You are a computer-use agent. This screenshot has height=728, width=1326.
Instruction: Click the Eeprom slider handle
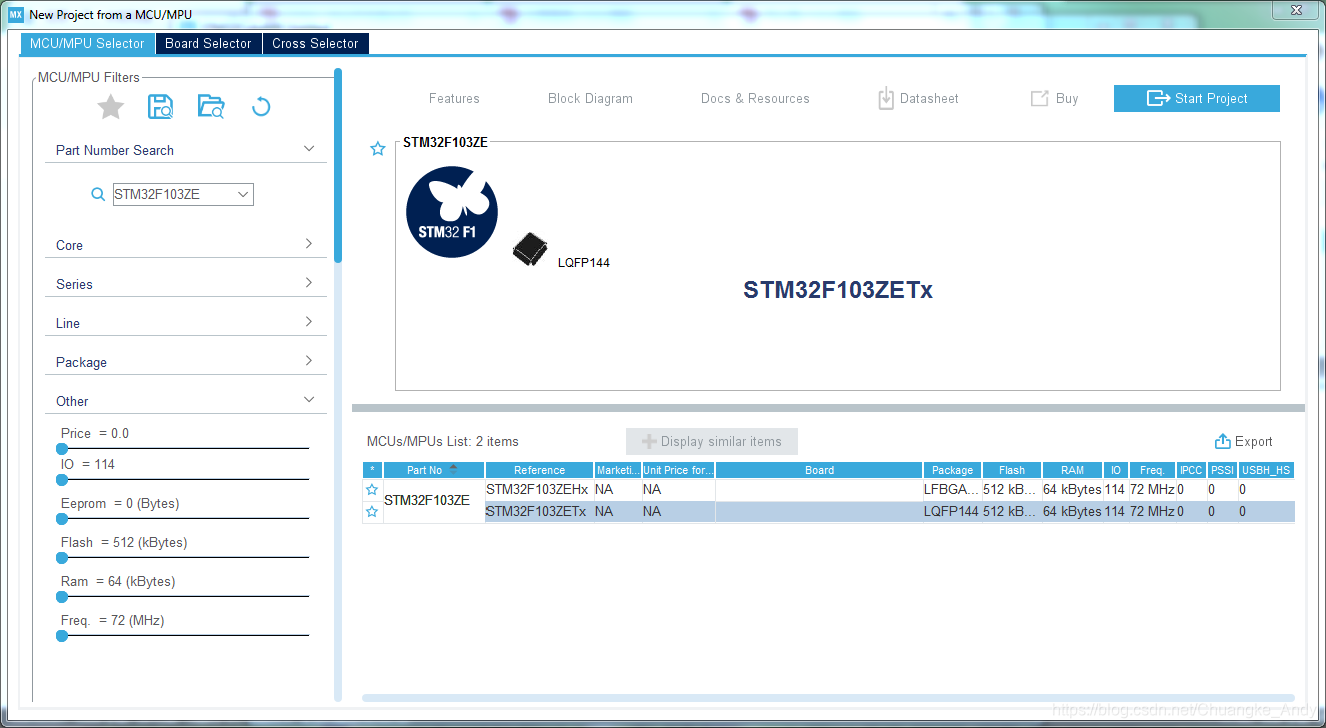62,519
